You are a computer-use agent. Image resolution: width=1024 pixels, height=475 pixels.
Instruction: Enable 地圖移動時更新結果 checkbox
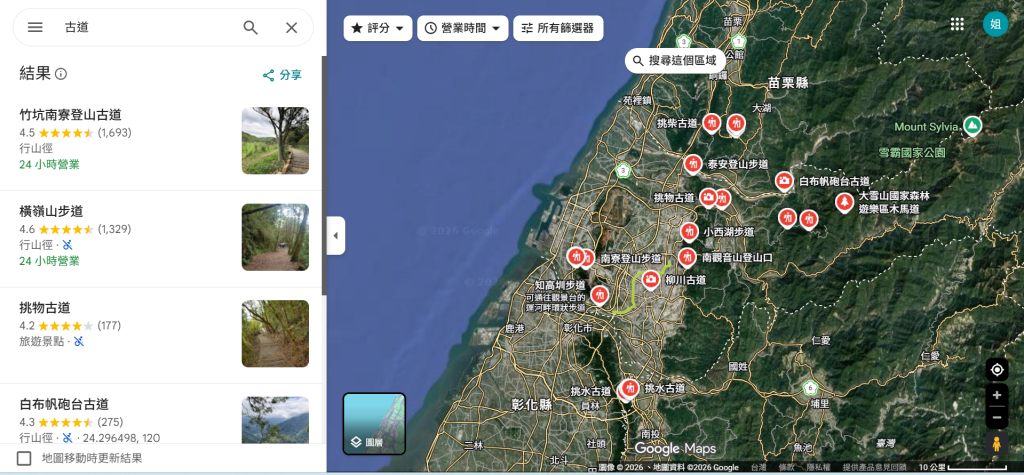(x=24, y=458)
